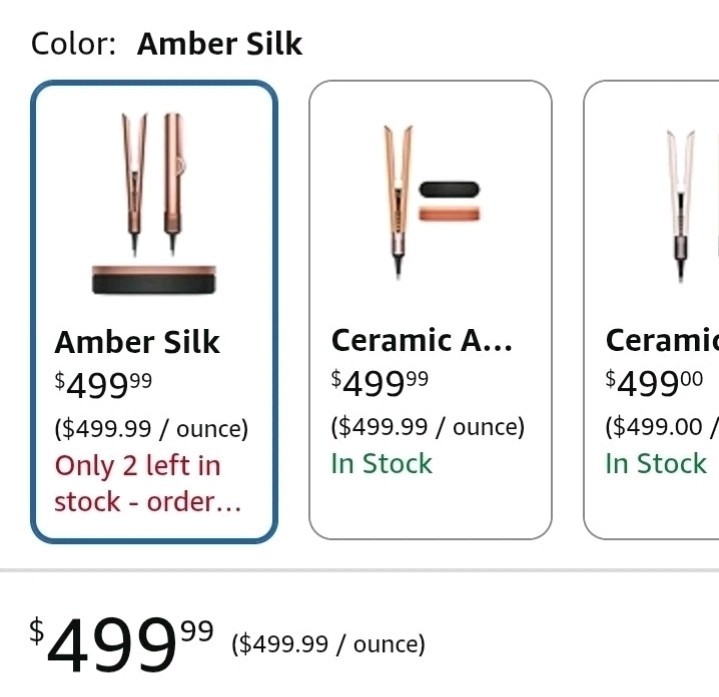719x697 pixels.
Task: Click the Amber Silk product thumbnail image
Action: (x=154, y=204)
